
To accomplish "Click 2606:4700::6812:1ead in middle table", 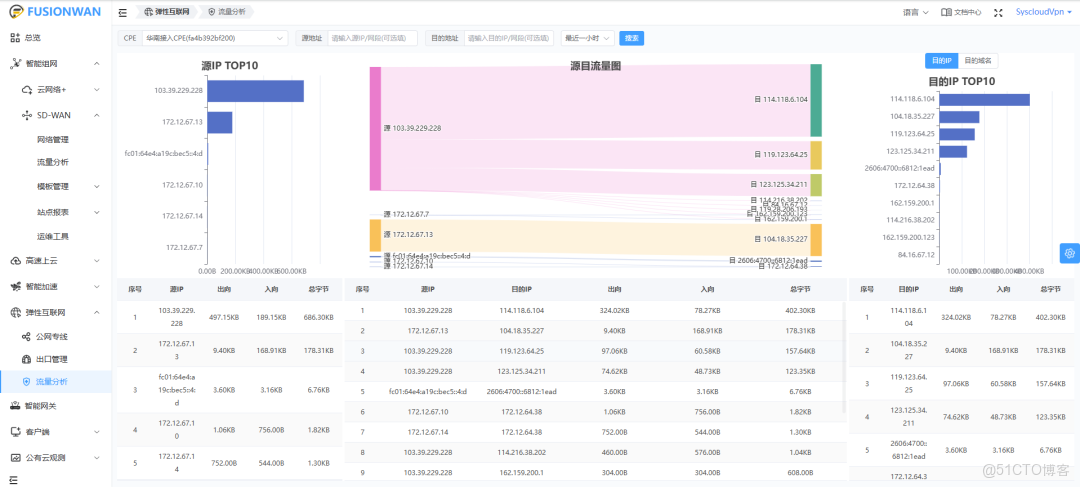I will (x=521, y=392).
